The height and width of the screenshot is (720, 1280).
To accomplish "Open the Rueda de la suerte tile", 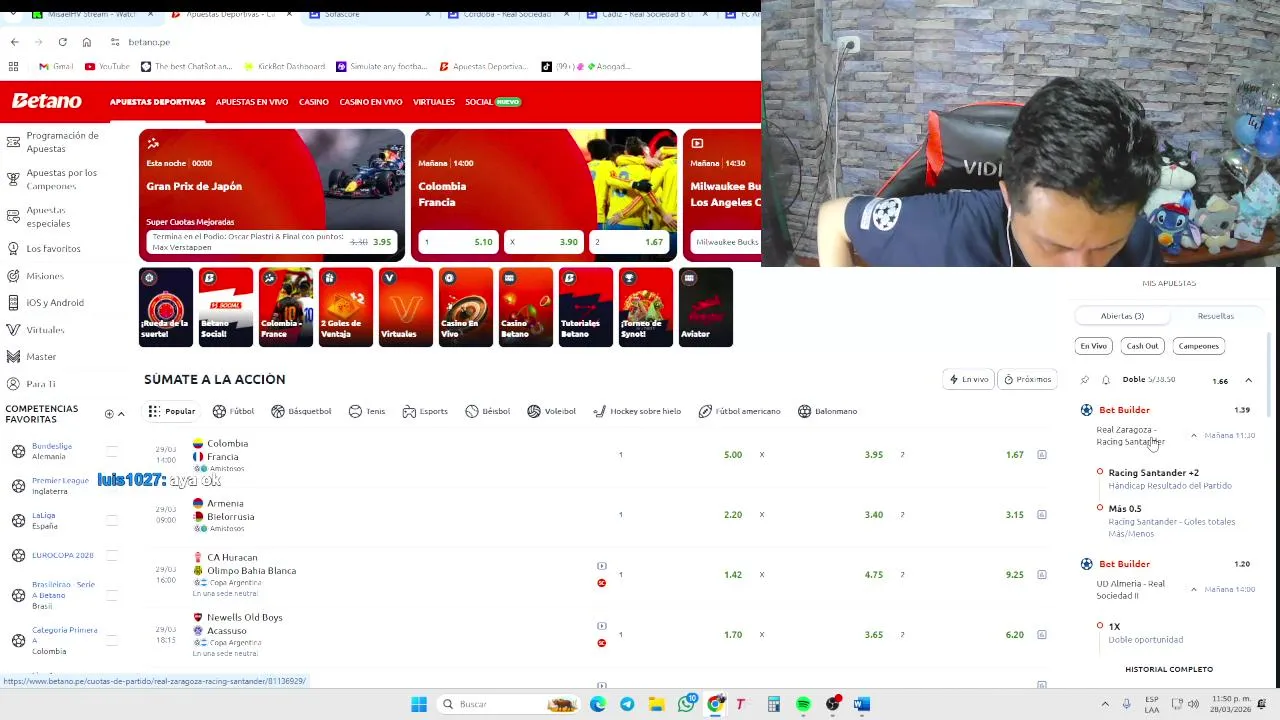I will 165,307.
